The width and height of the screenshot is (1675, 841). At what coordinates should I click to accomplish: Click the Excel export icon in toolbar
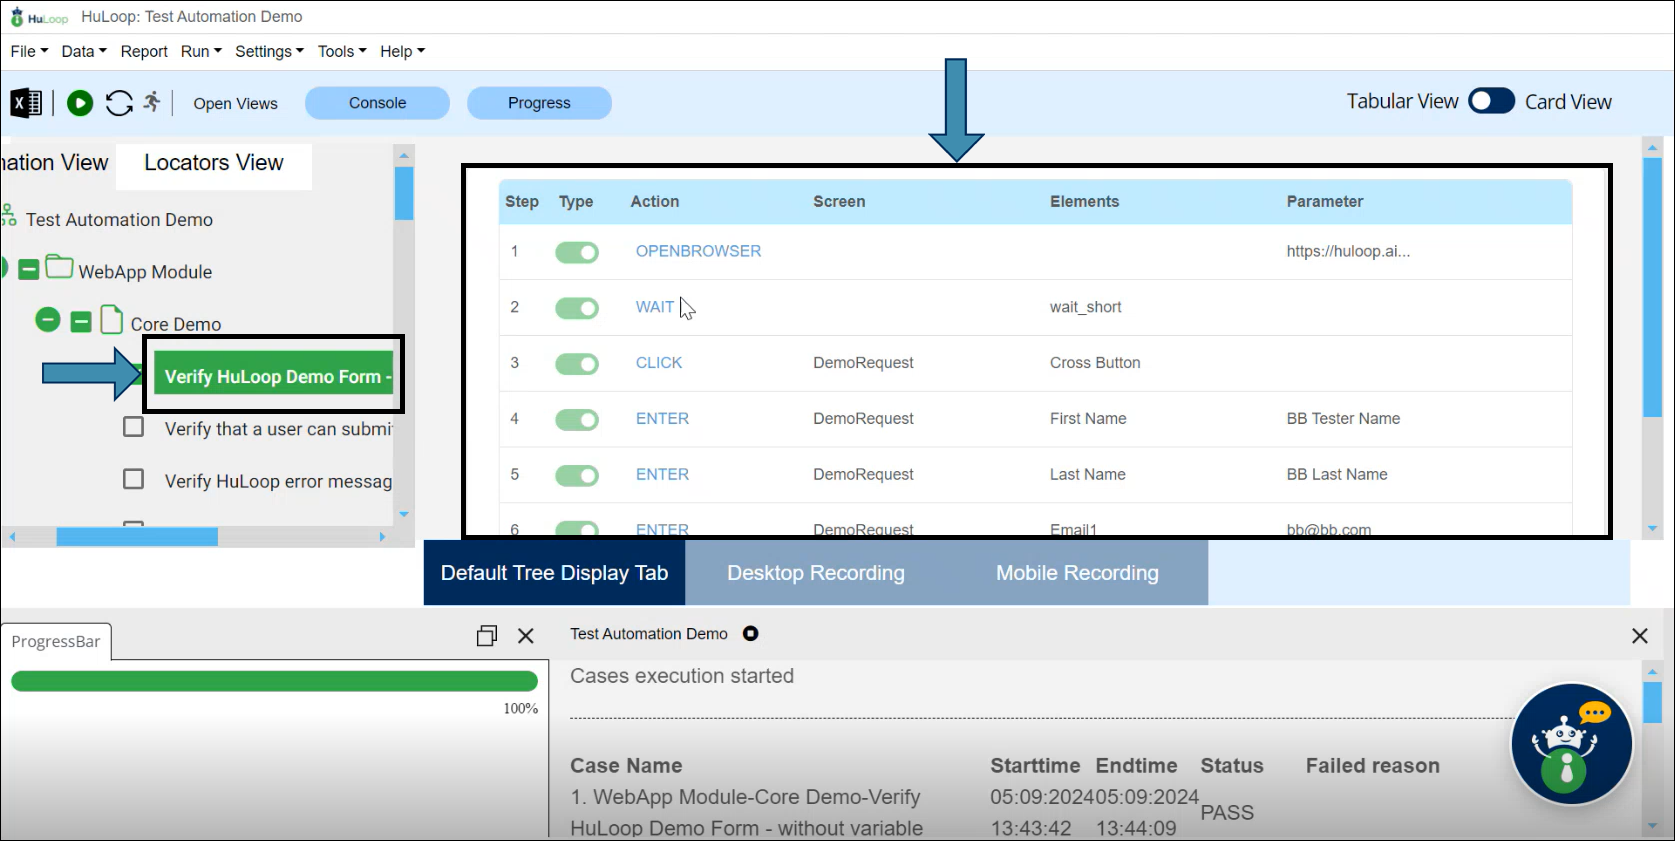26,103
